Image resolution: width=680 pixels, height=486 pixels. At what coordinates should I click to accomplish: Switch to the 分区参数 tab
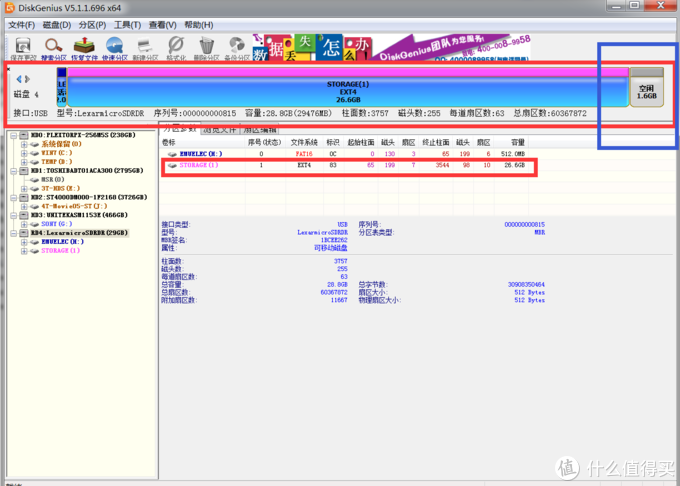(180, 129)
